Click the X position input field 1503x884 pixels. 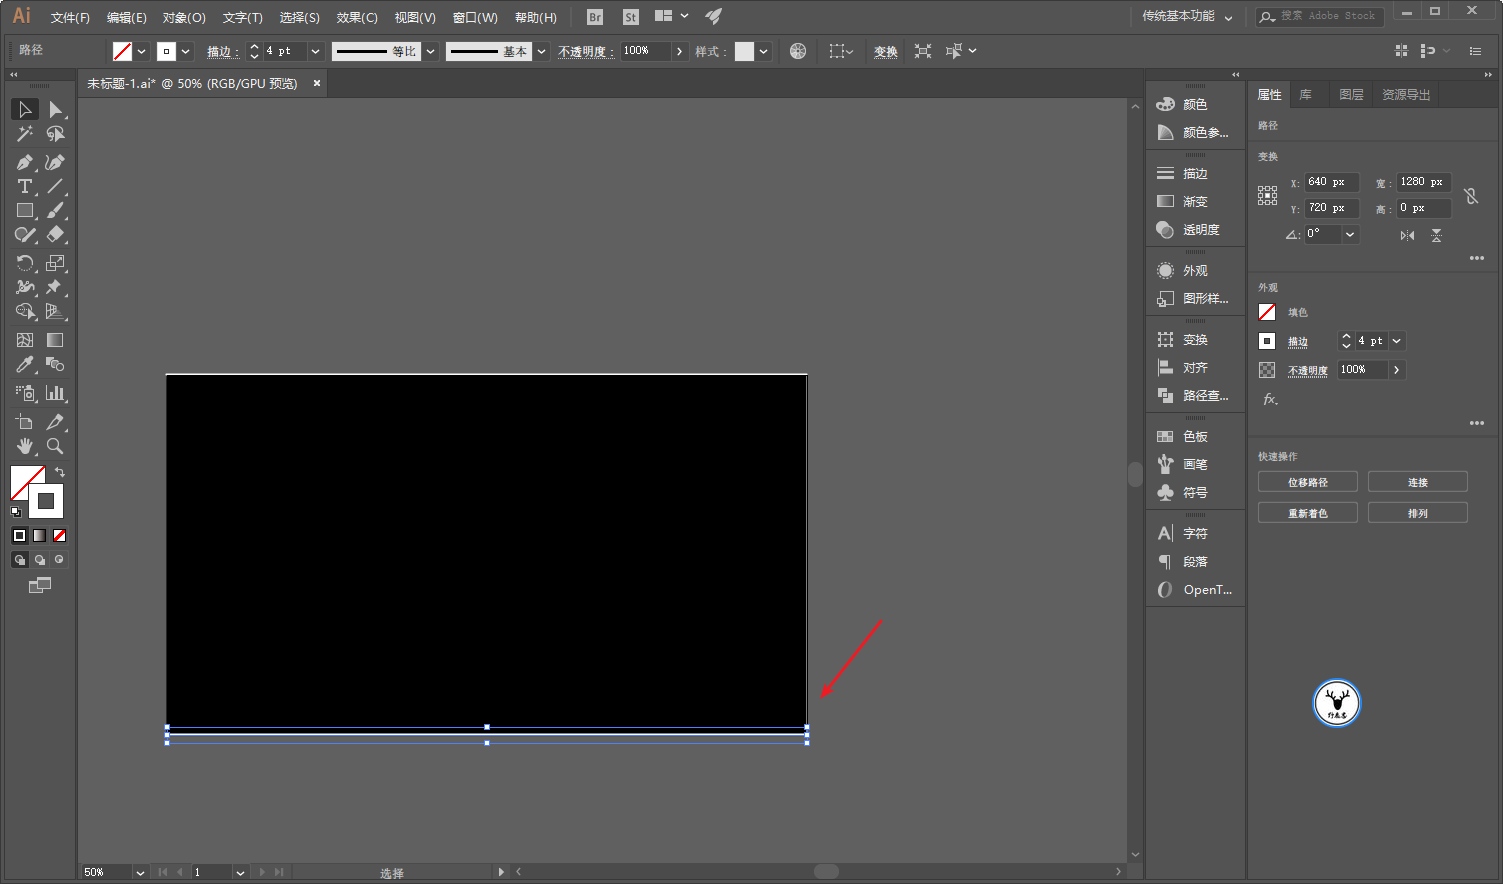(1332, 182)
